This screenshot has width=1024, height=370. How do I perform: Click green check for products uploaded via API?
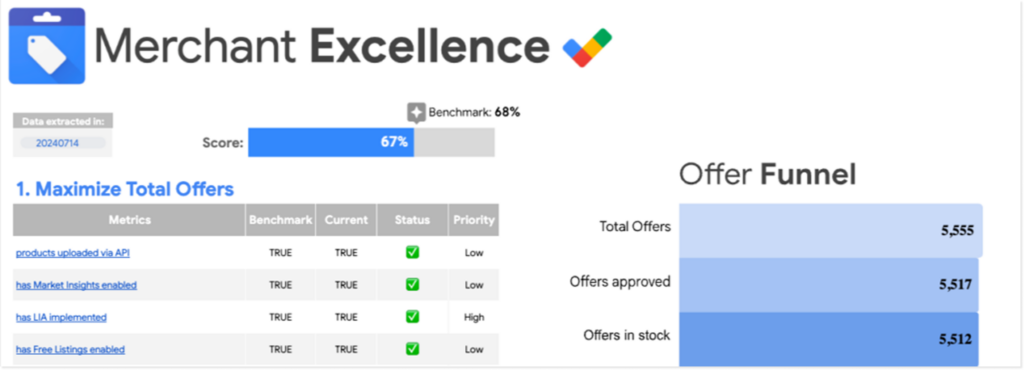(x=412, y=253)
